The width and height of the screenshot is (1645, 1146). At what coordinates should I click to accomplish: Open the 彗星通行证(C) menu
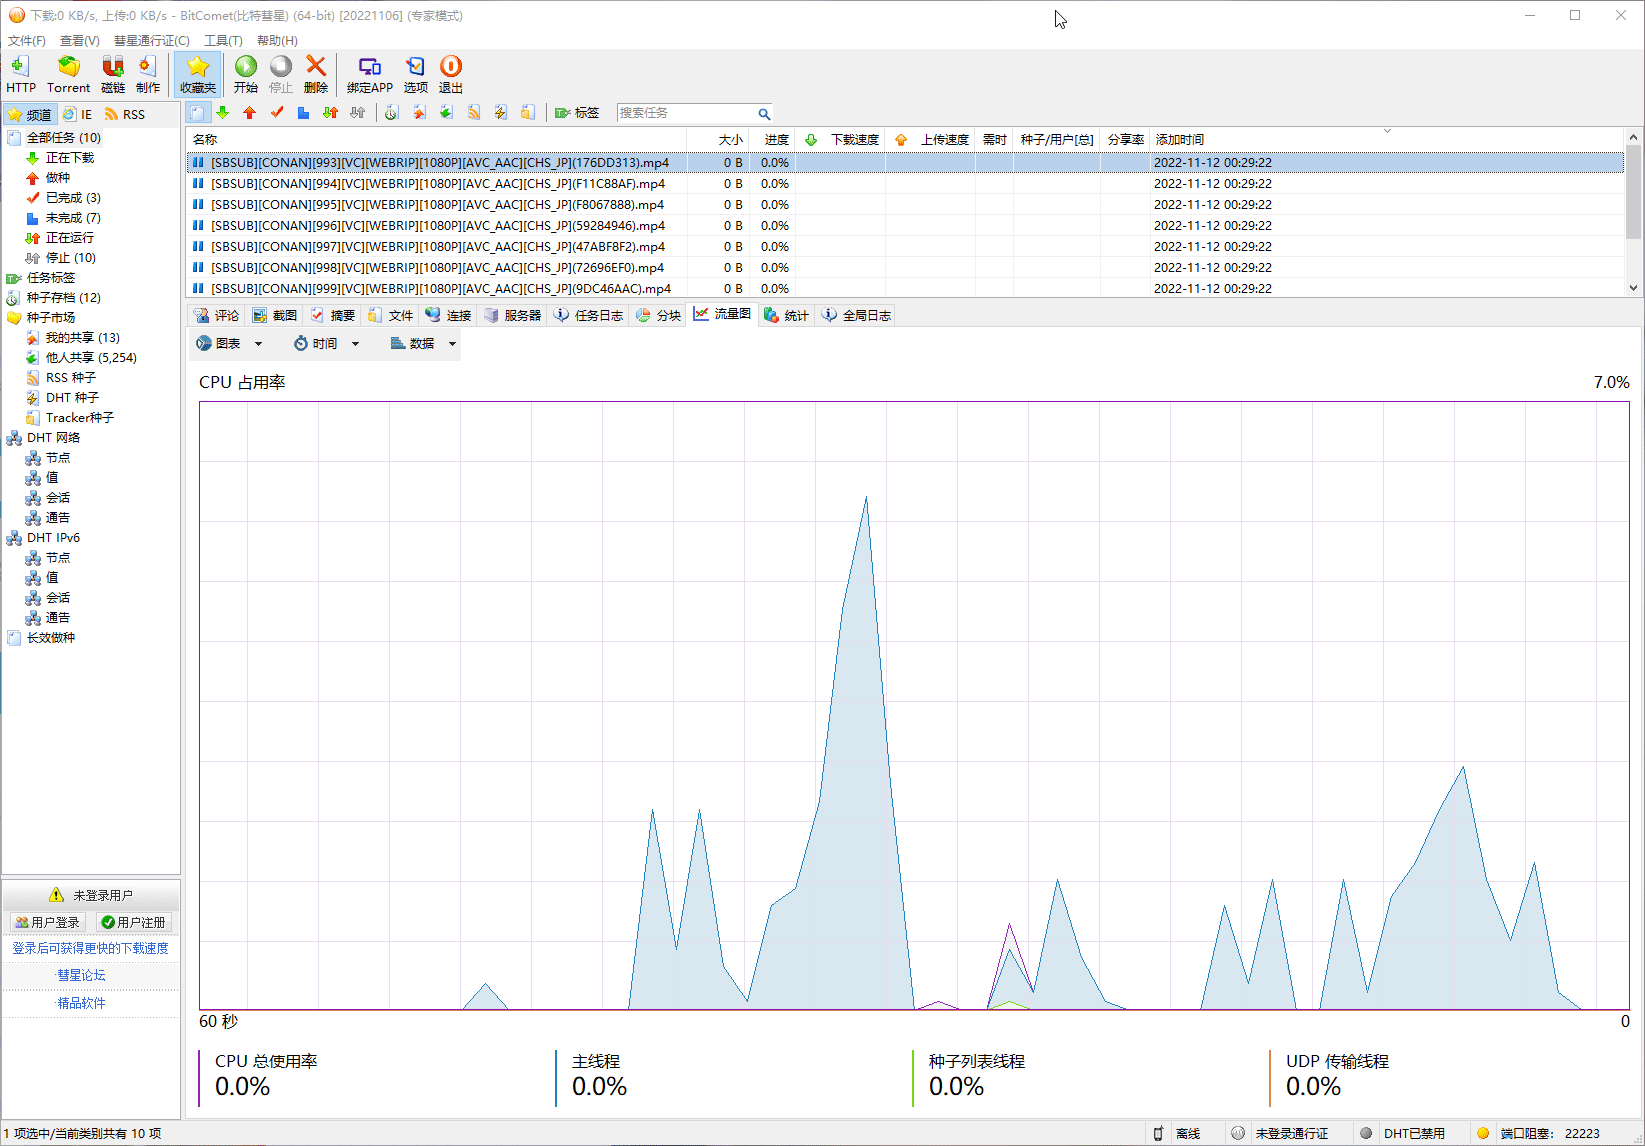(x=152, y=41)
